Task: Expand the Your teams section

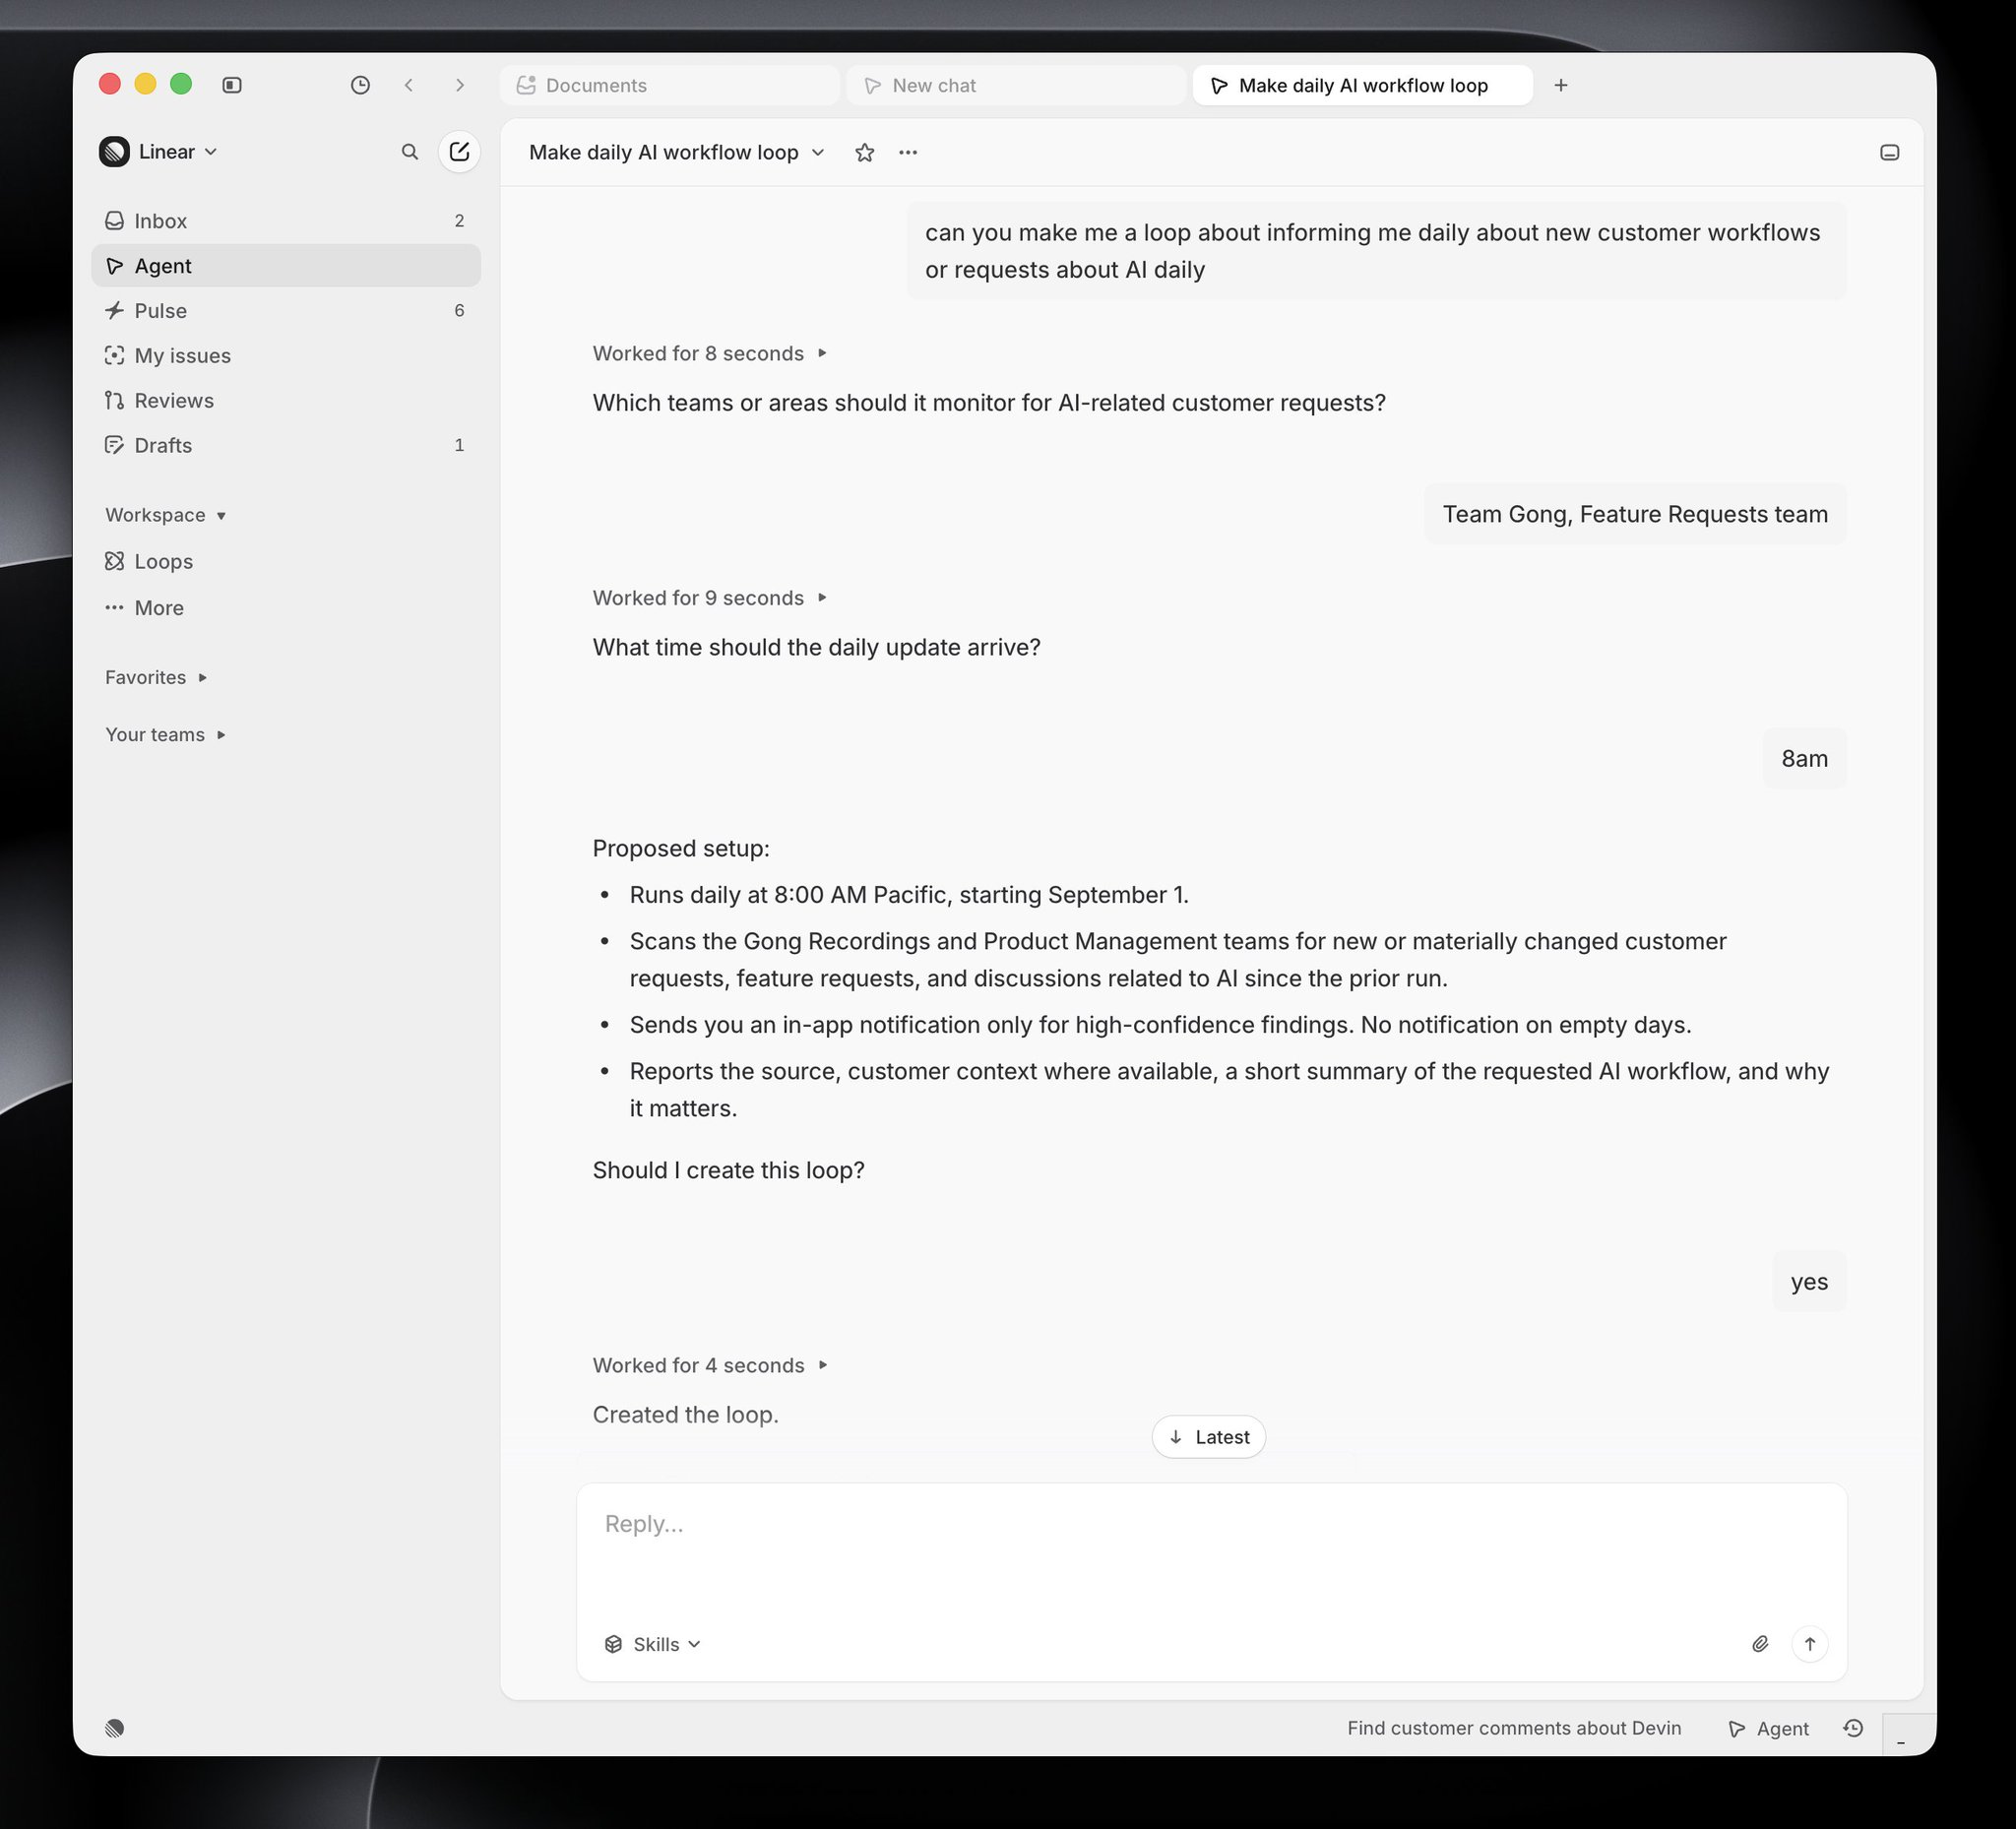Action: tap(166, 734)
